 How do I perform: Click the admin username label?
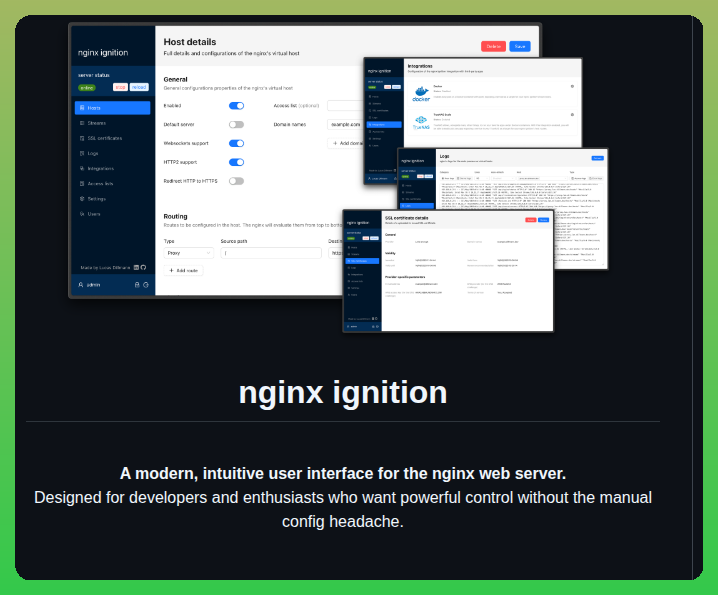tap(93, 285)
